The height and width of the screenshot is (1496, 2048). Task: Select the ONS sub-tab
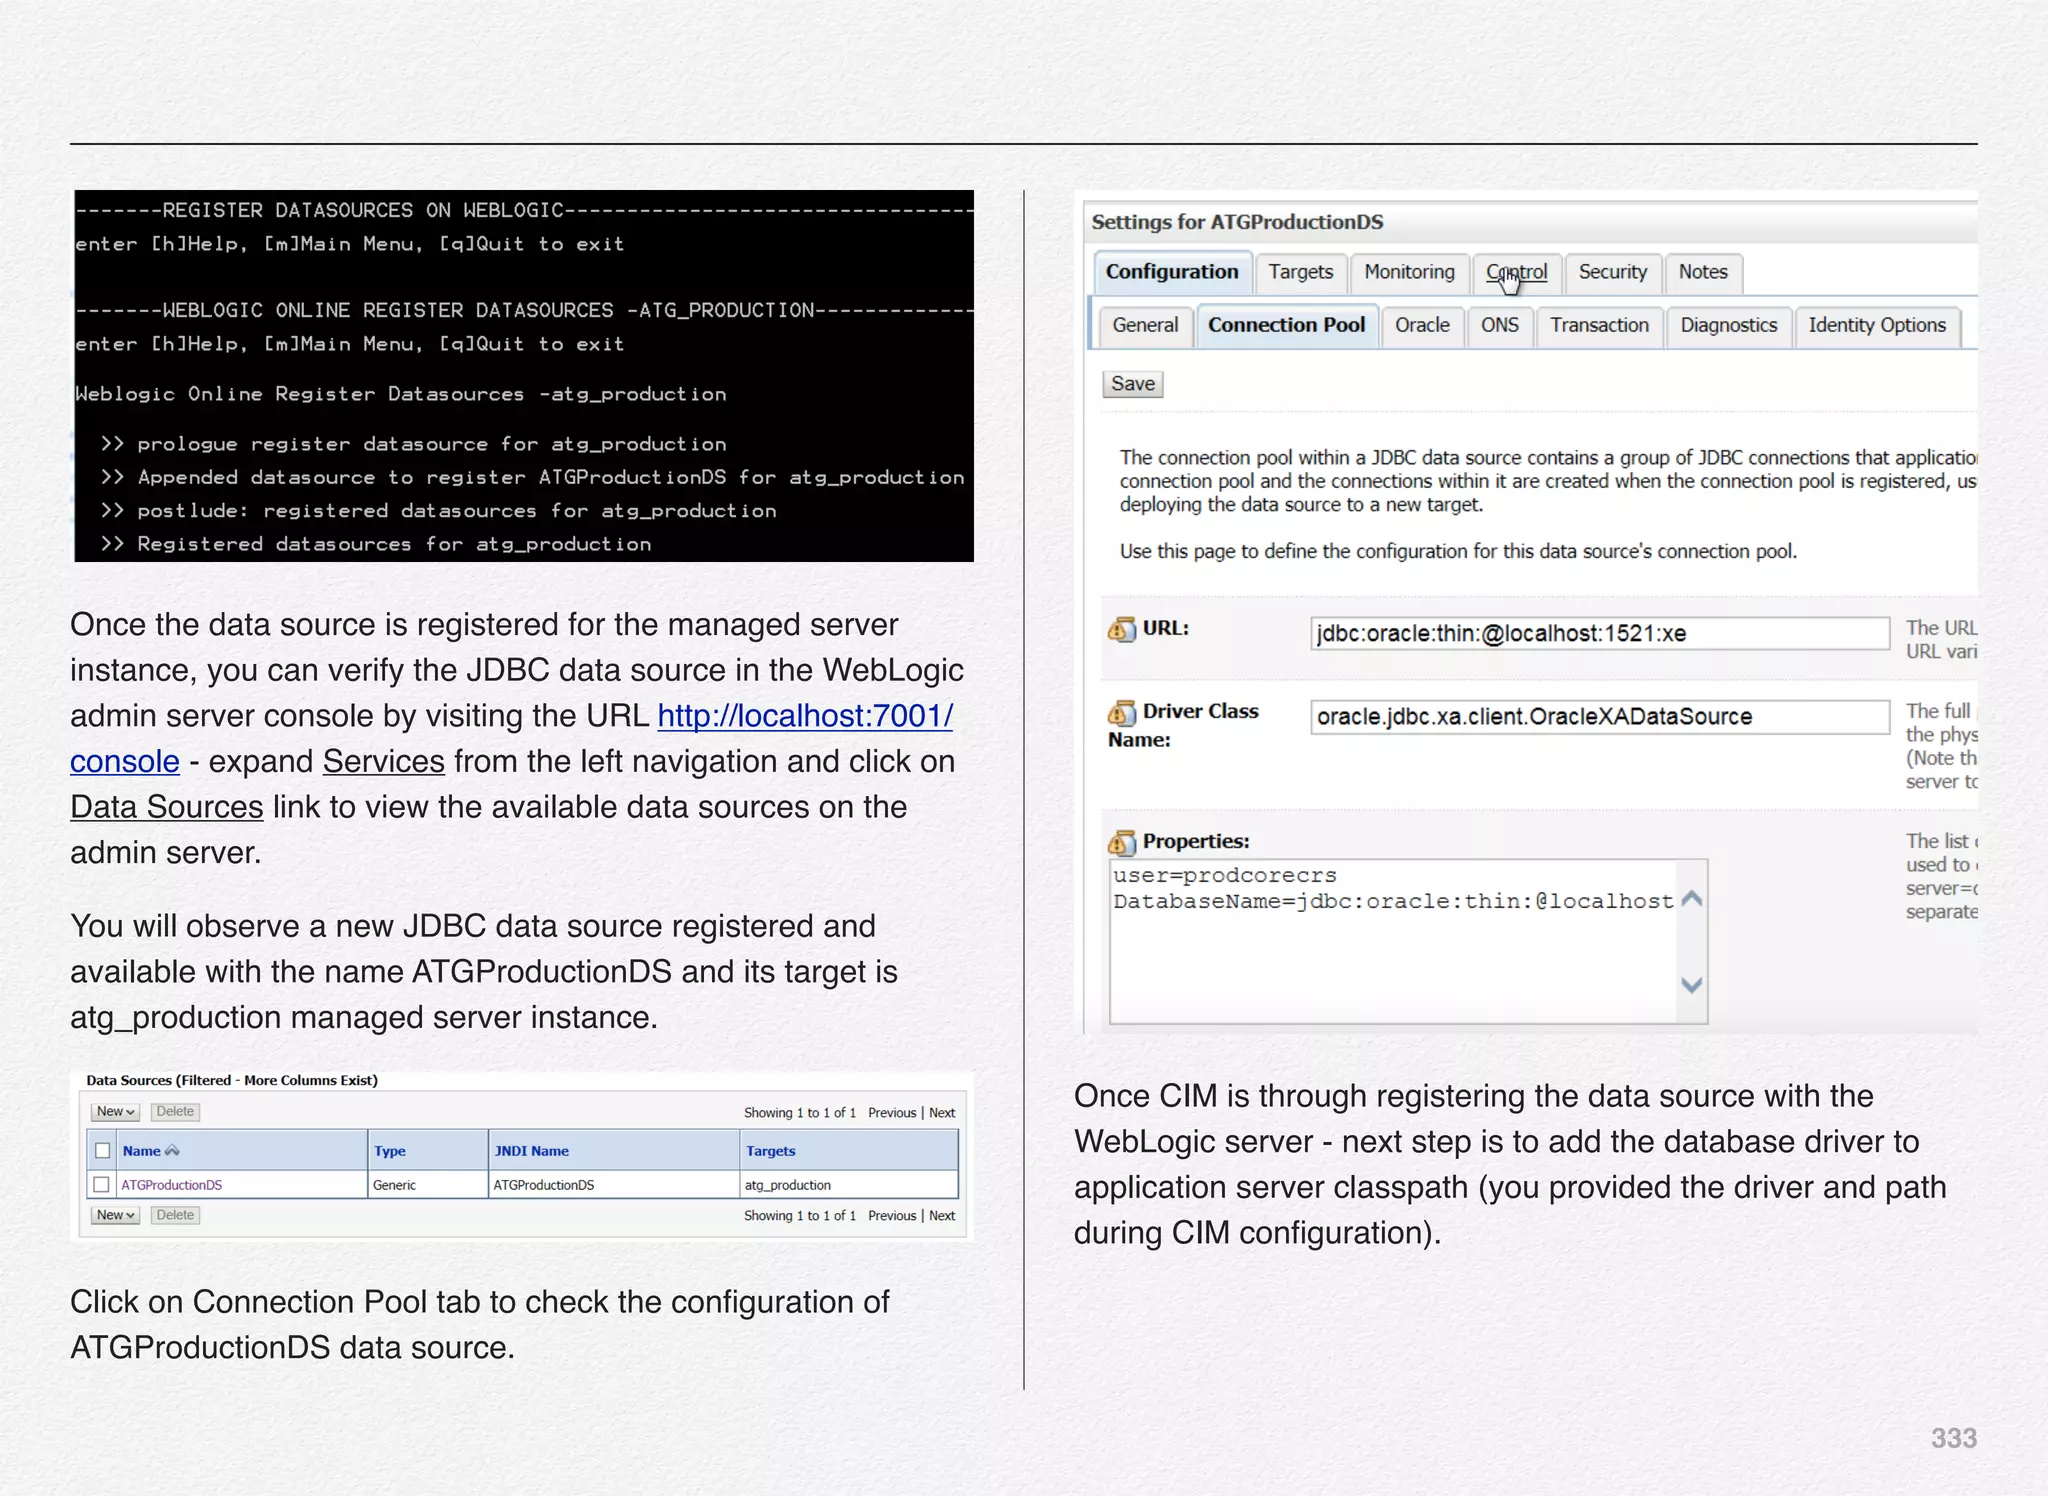1500,325
